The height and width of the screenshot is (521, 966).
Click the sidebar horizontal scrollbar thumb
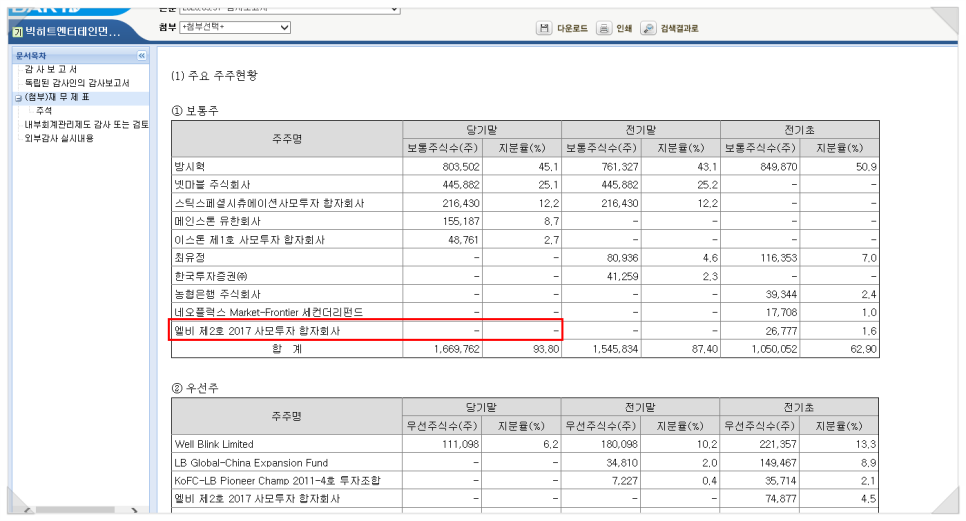75,511
